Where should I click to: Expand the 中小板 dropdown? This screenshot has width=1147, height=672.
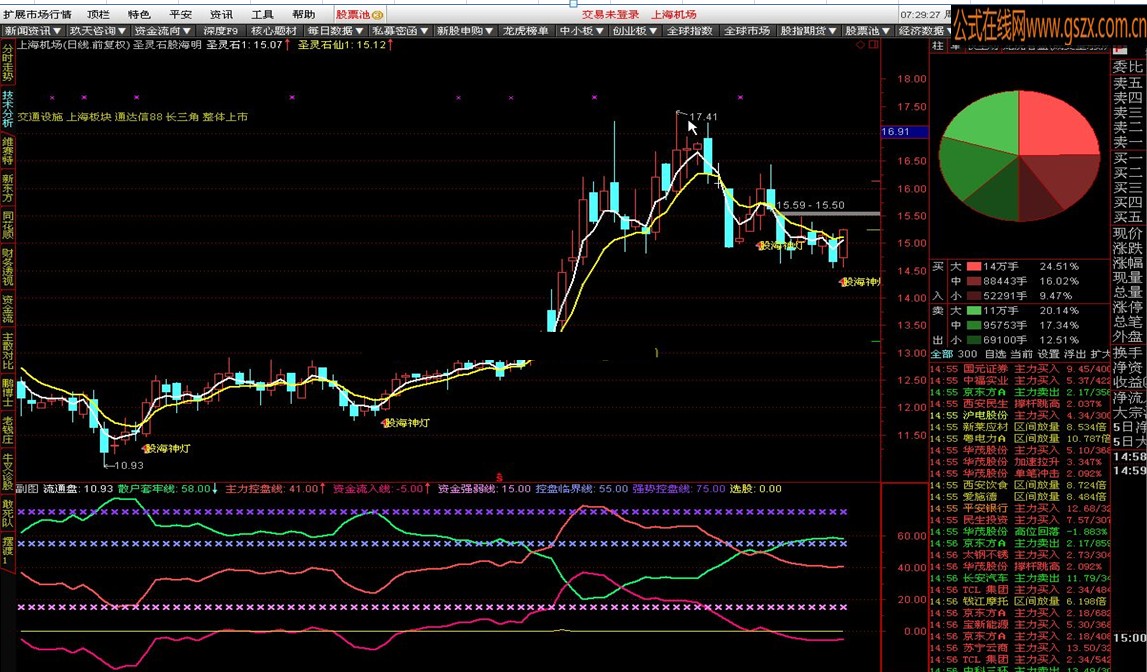click(582, 31)
